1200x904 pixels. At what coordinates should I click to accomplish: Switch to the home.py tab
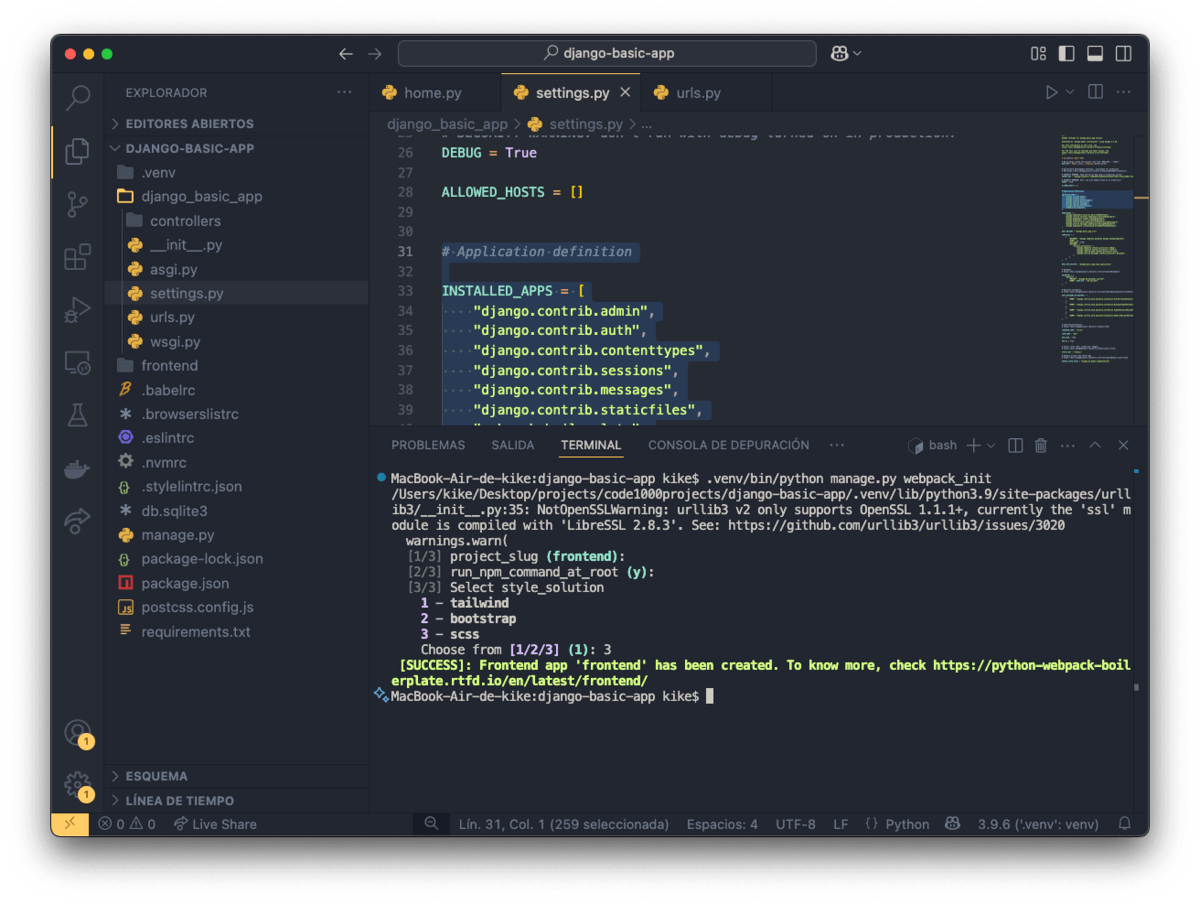(x=434, y=92)
